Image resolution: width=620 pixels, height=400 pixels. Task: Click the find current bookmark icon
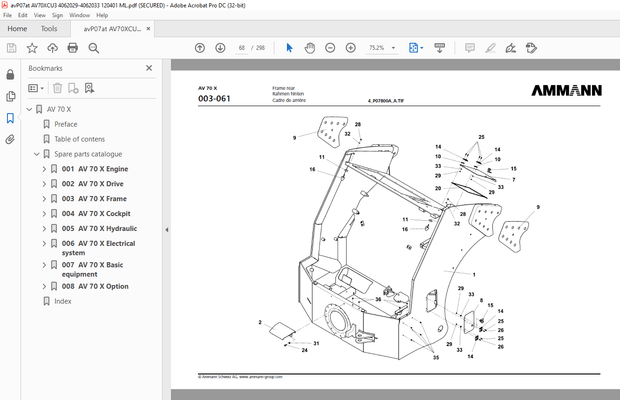[x=89, y=88]
